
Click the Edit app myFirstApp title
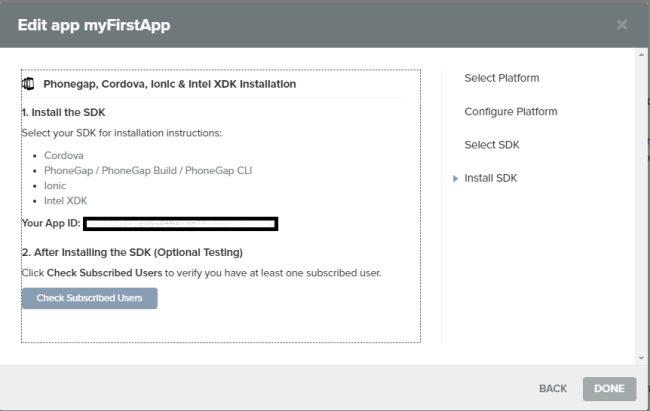tap(94, 24)
